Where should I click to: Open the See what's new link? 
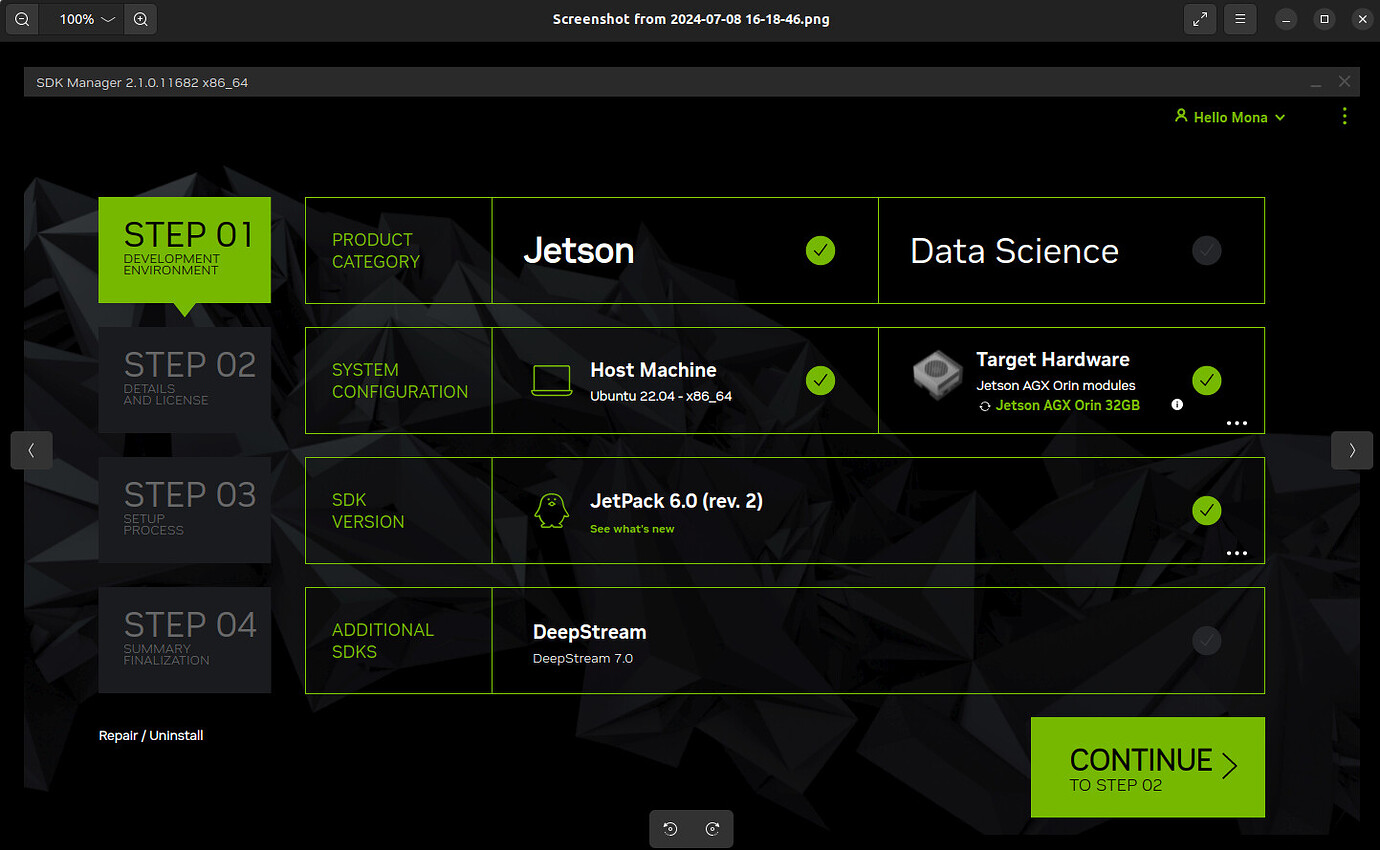pyautogui.click(x=632, y=528)
